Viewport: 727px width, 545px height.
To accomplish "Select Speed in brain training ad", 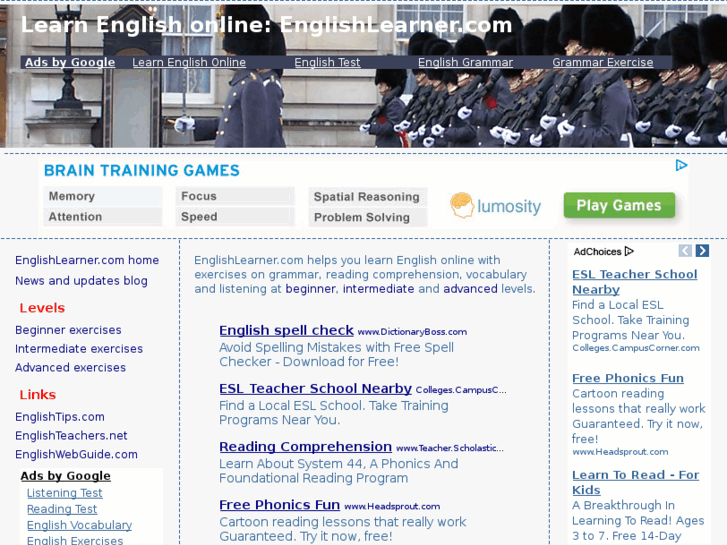I will (235, 217).
